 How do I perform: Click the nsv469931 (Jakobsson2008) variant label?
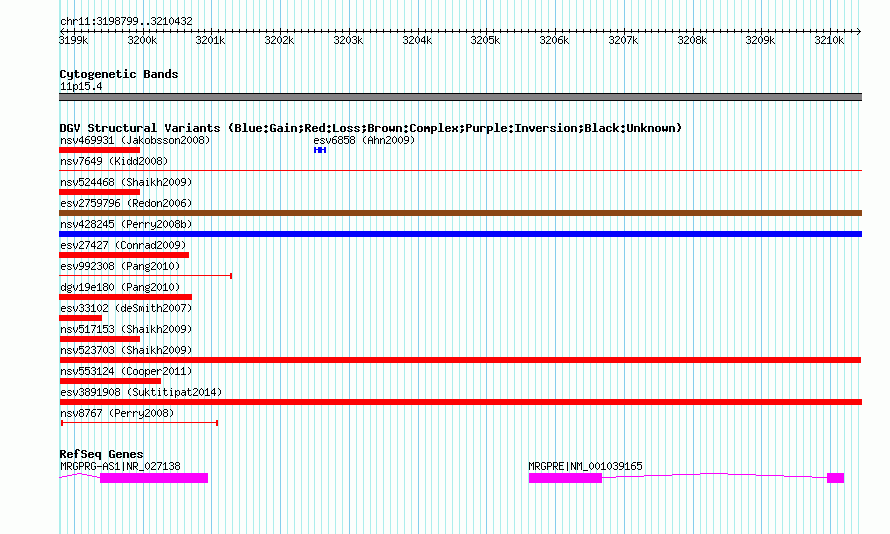coord(135,140)
